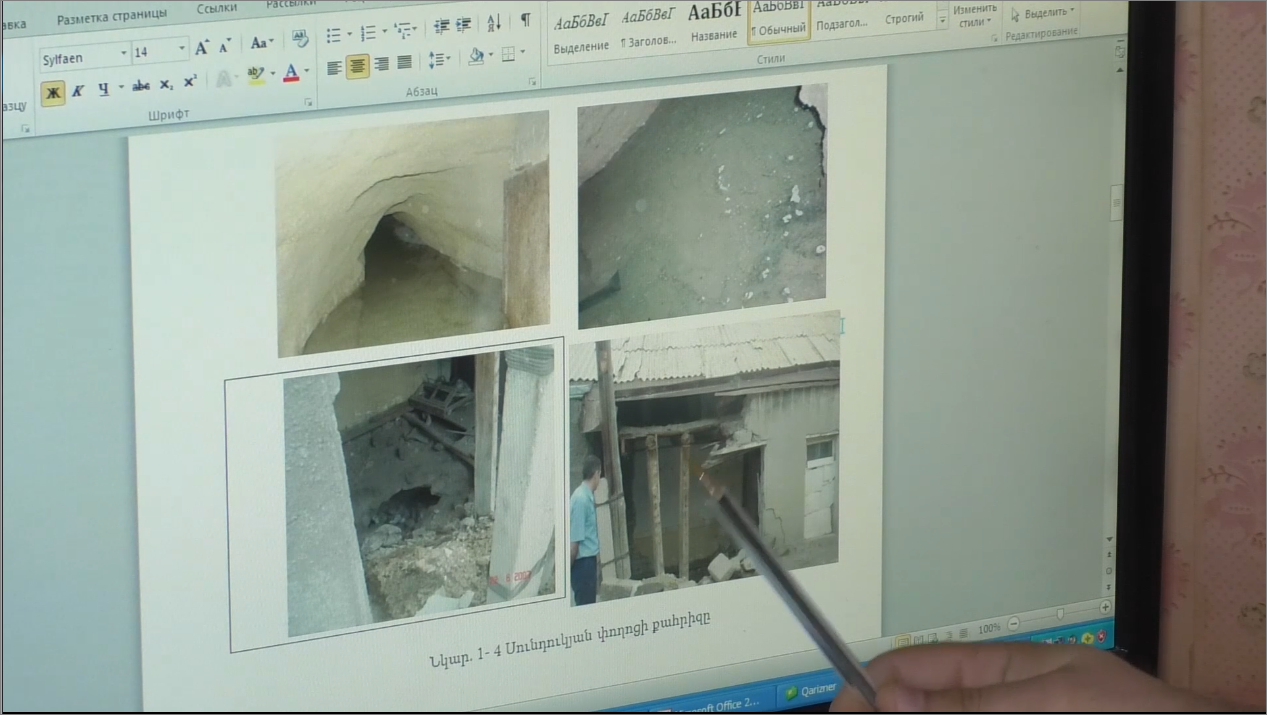Open the Borders dropdown arrow
The height and width of the screenshot is (715, 1267).
(523, 53)
